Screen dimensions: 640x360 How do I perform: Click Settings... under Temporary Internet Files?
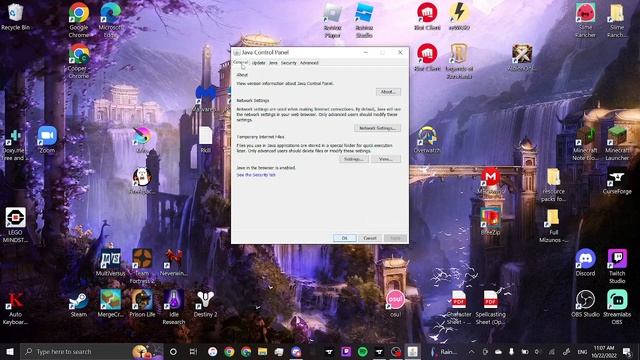point(353,159)
